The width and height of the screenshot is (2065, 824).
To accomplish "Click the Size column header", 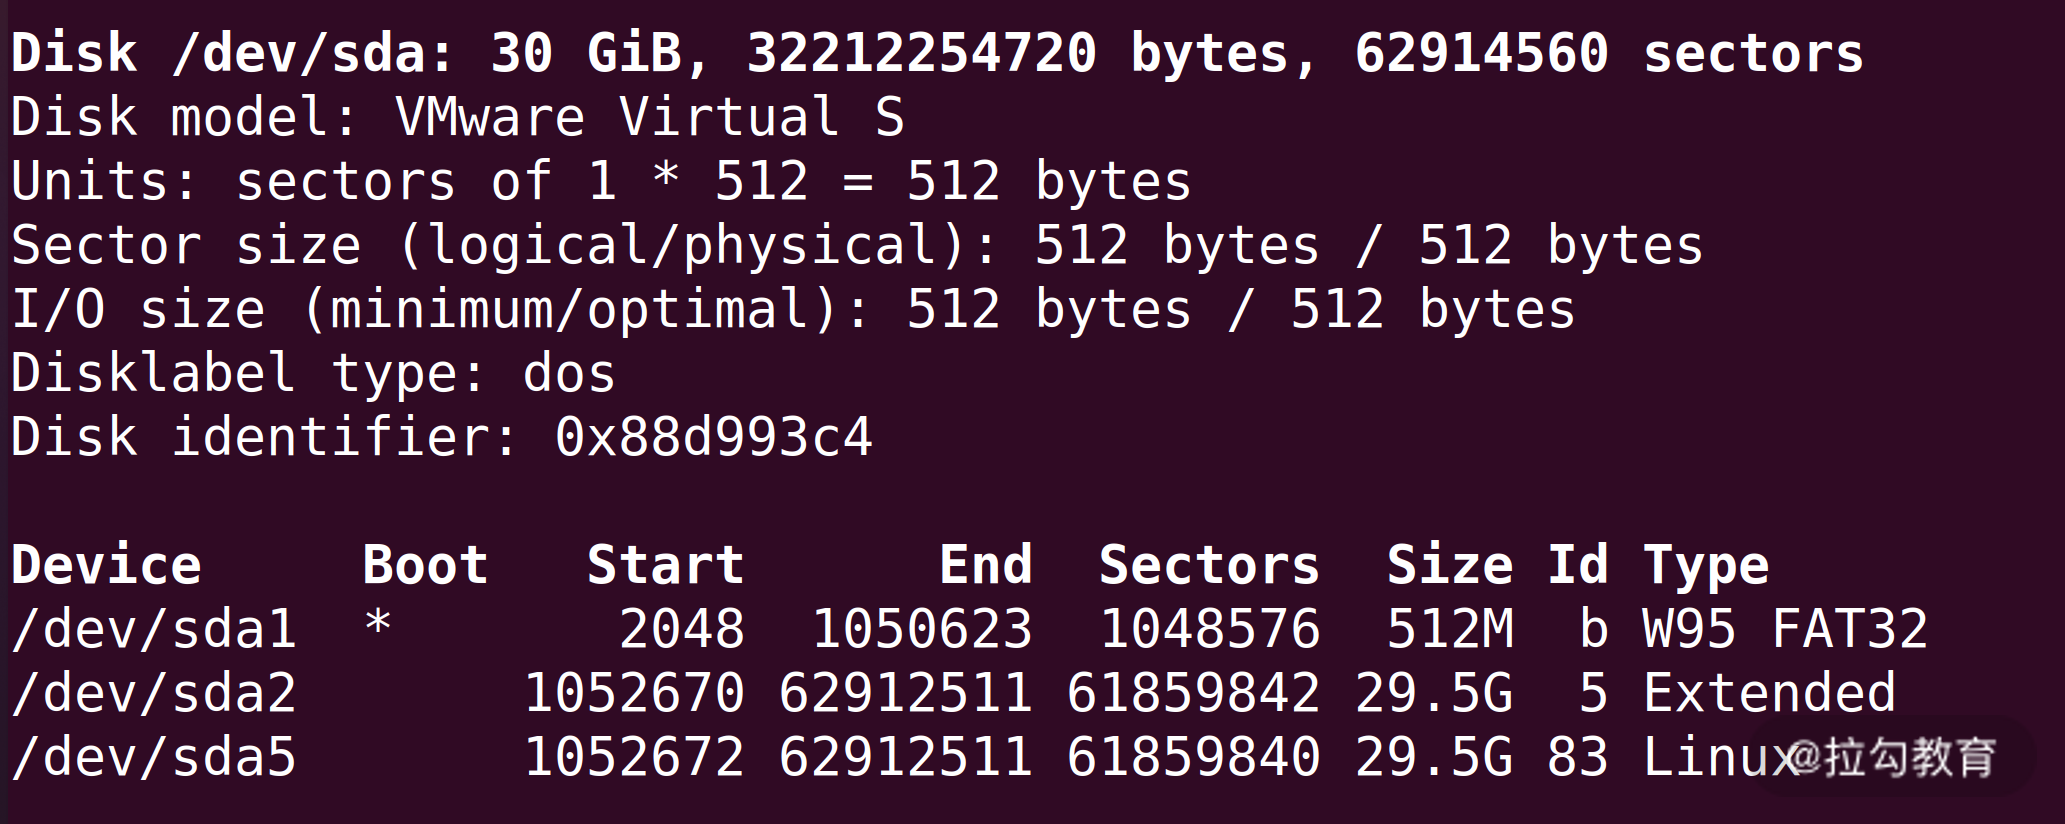I will pyautogui.click(x=1449, y=565).
